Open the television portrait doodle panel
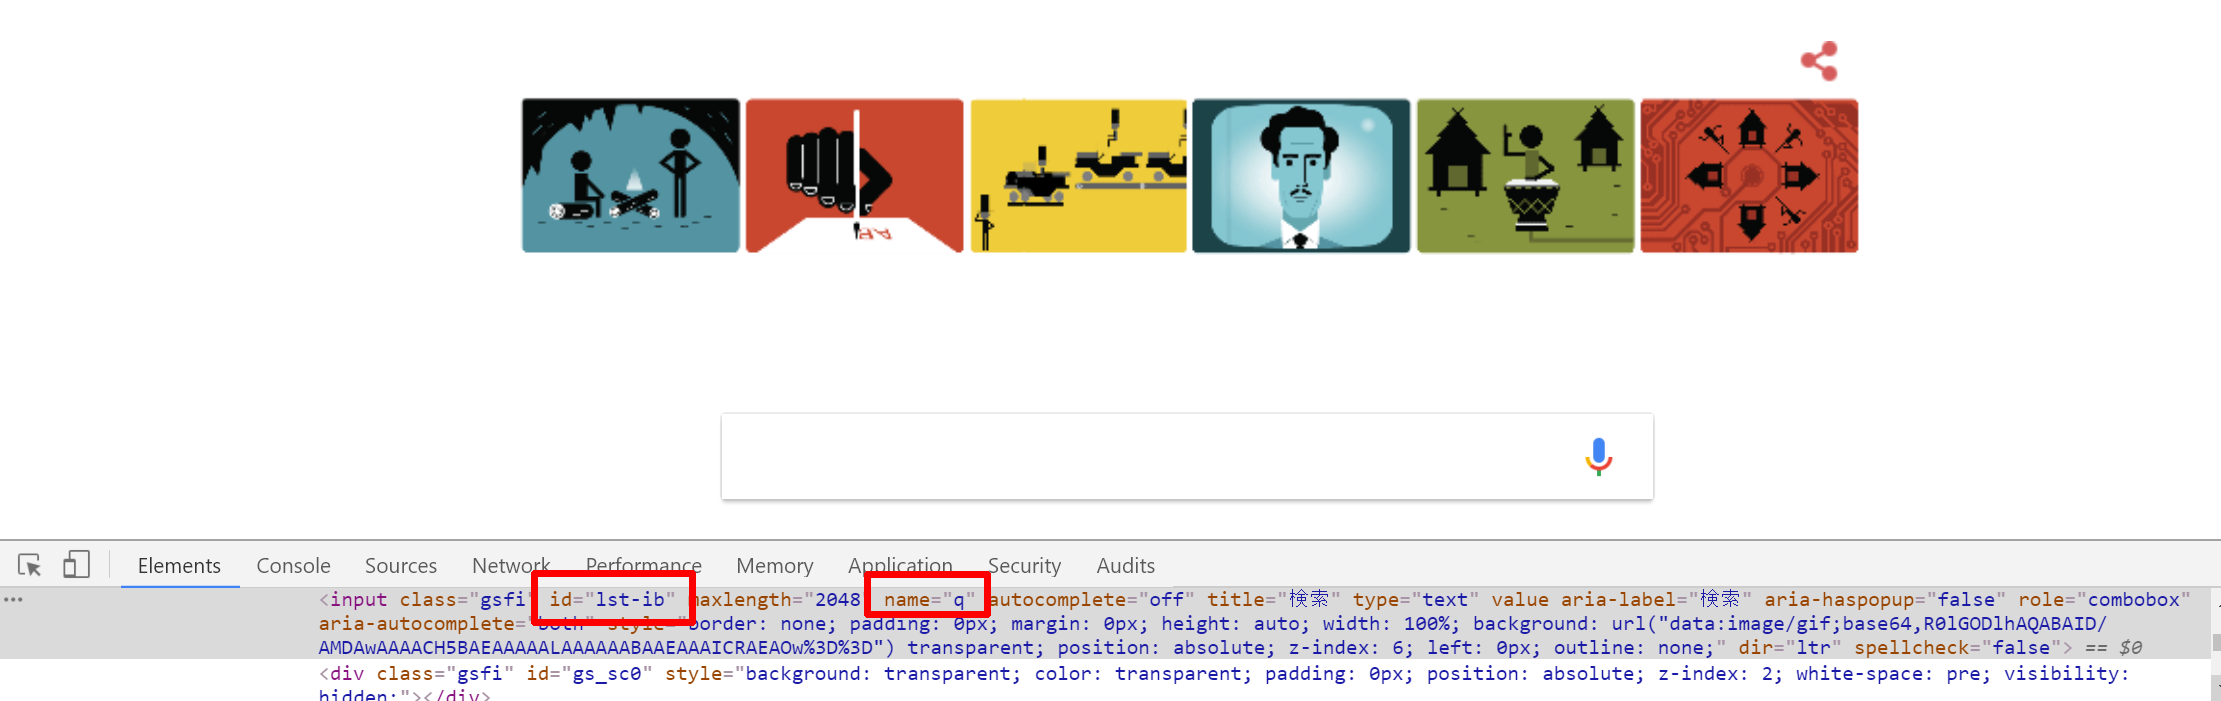This screenshot has height=701, width=2221. click(x=1301, y=175)
